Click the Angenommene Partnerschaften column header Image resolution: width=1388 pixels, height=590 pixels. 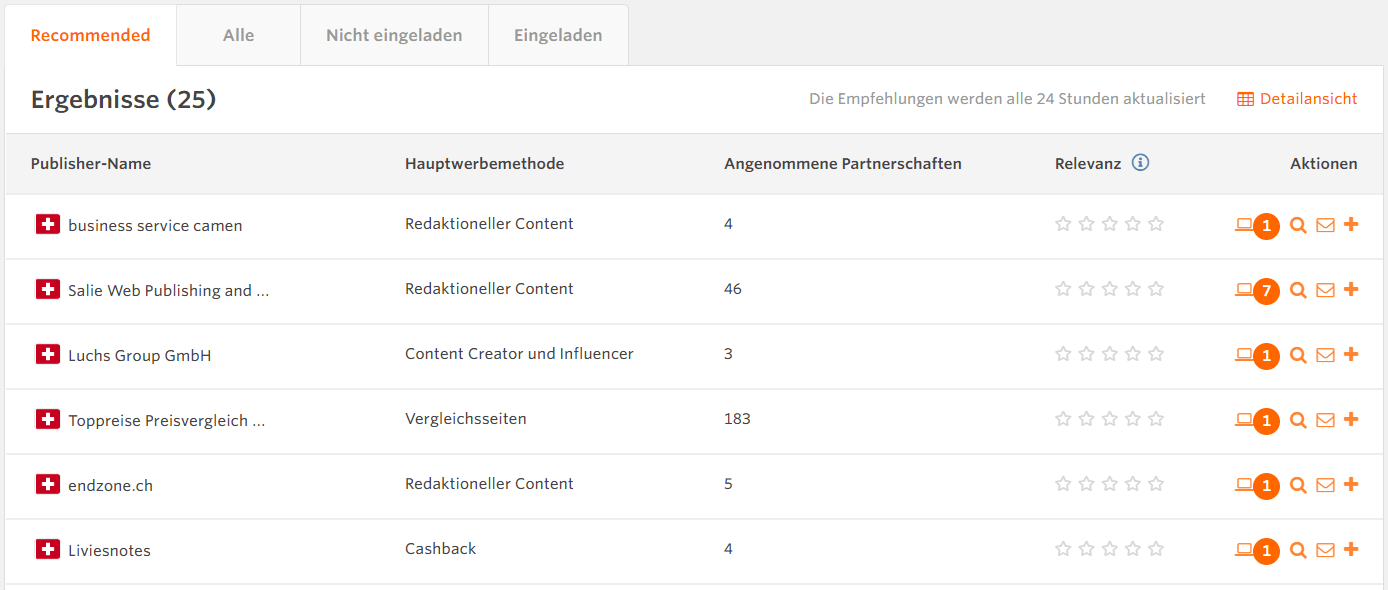click(x=842, y=164)
